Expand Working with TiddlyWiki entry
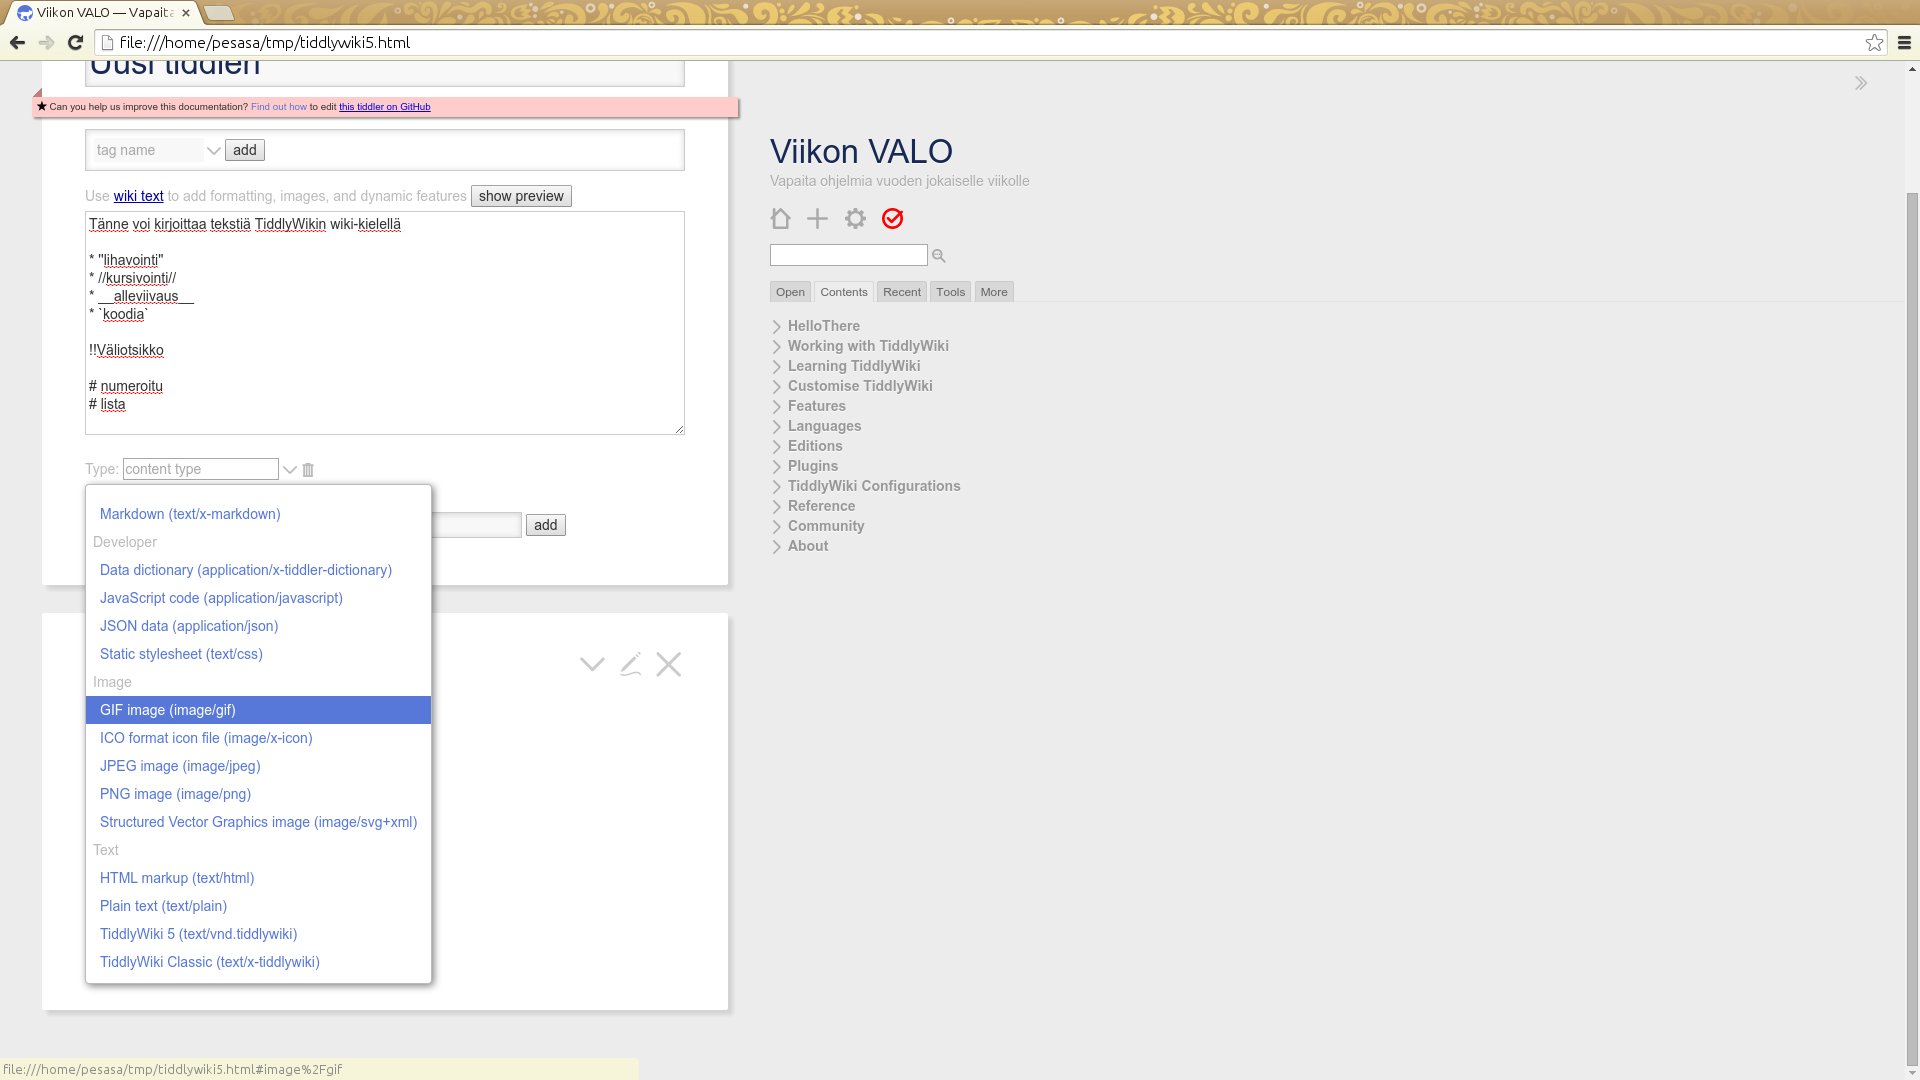 pyautogui.click(x=777, y=346)
